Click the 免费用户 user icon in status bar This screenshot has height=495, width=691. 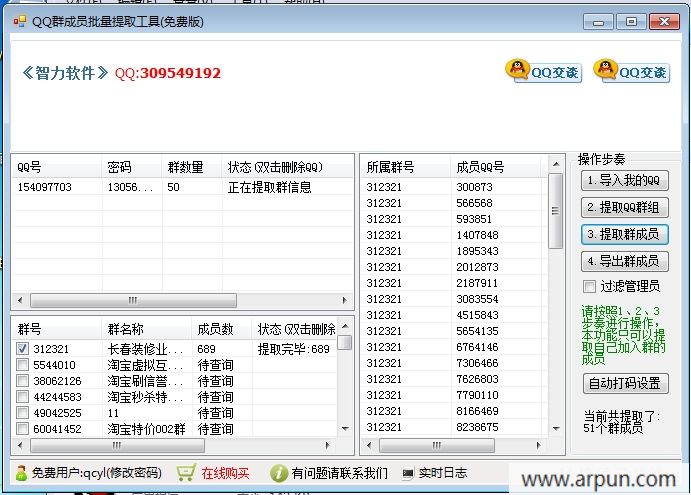point(21,473)
